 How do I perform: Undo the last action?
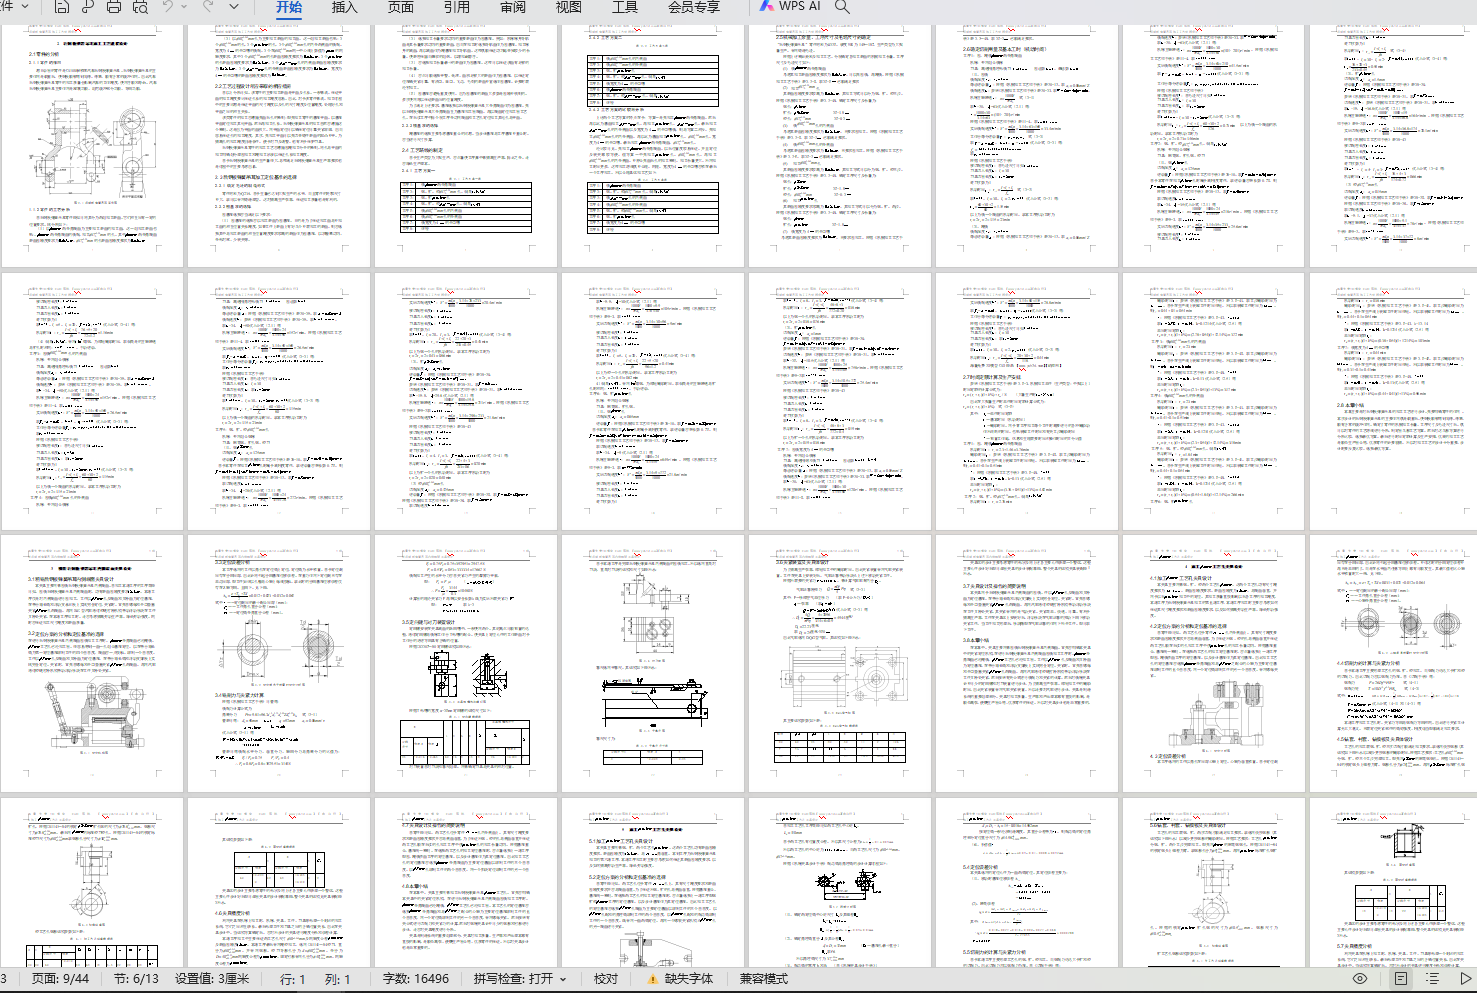[168, 7]
